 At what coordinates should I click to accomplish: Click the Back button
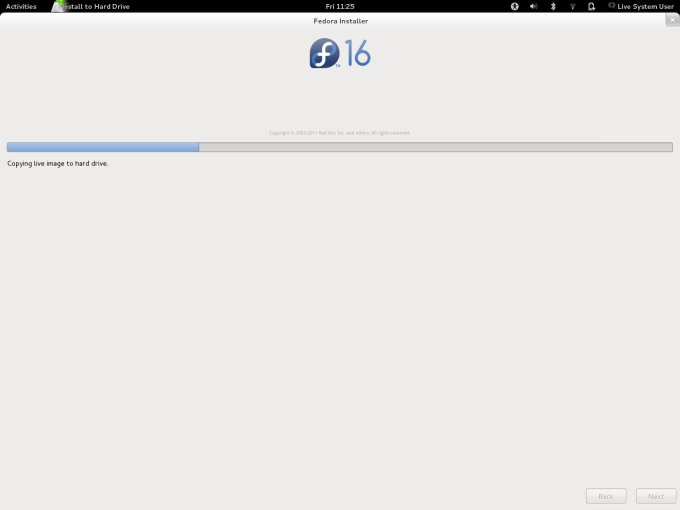(606, 496)
